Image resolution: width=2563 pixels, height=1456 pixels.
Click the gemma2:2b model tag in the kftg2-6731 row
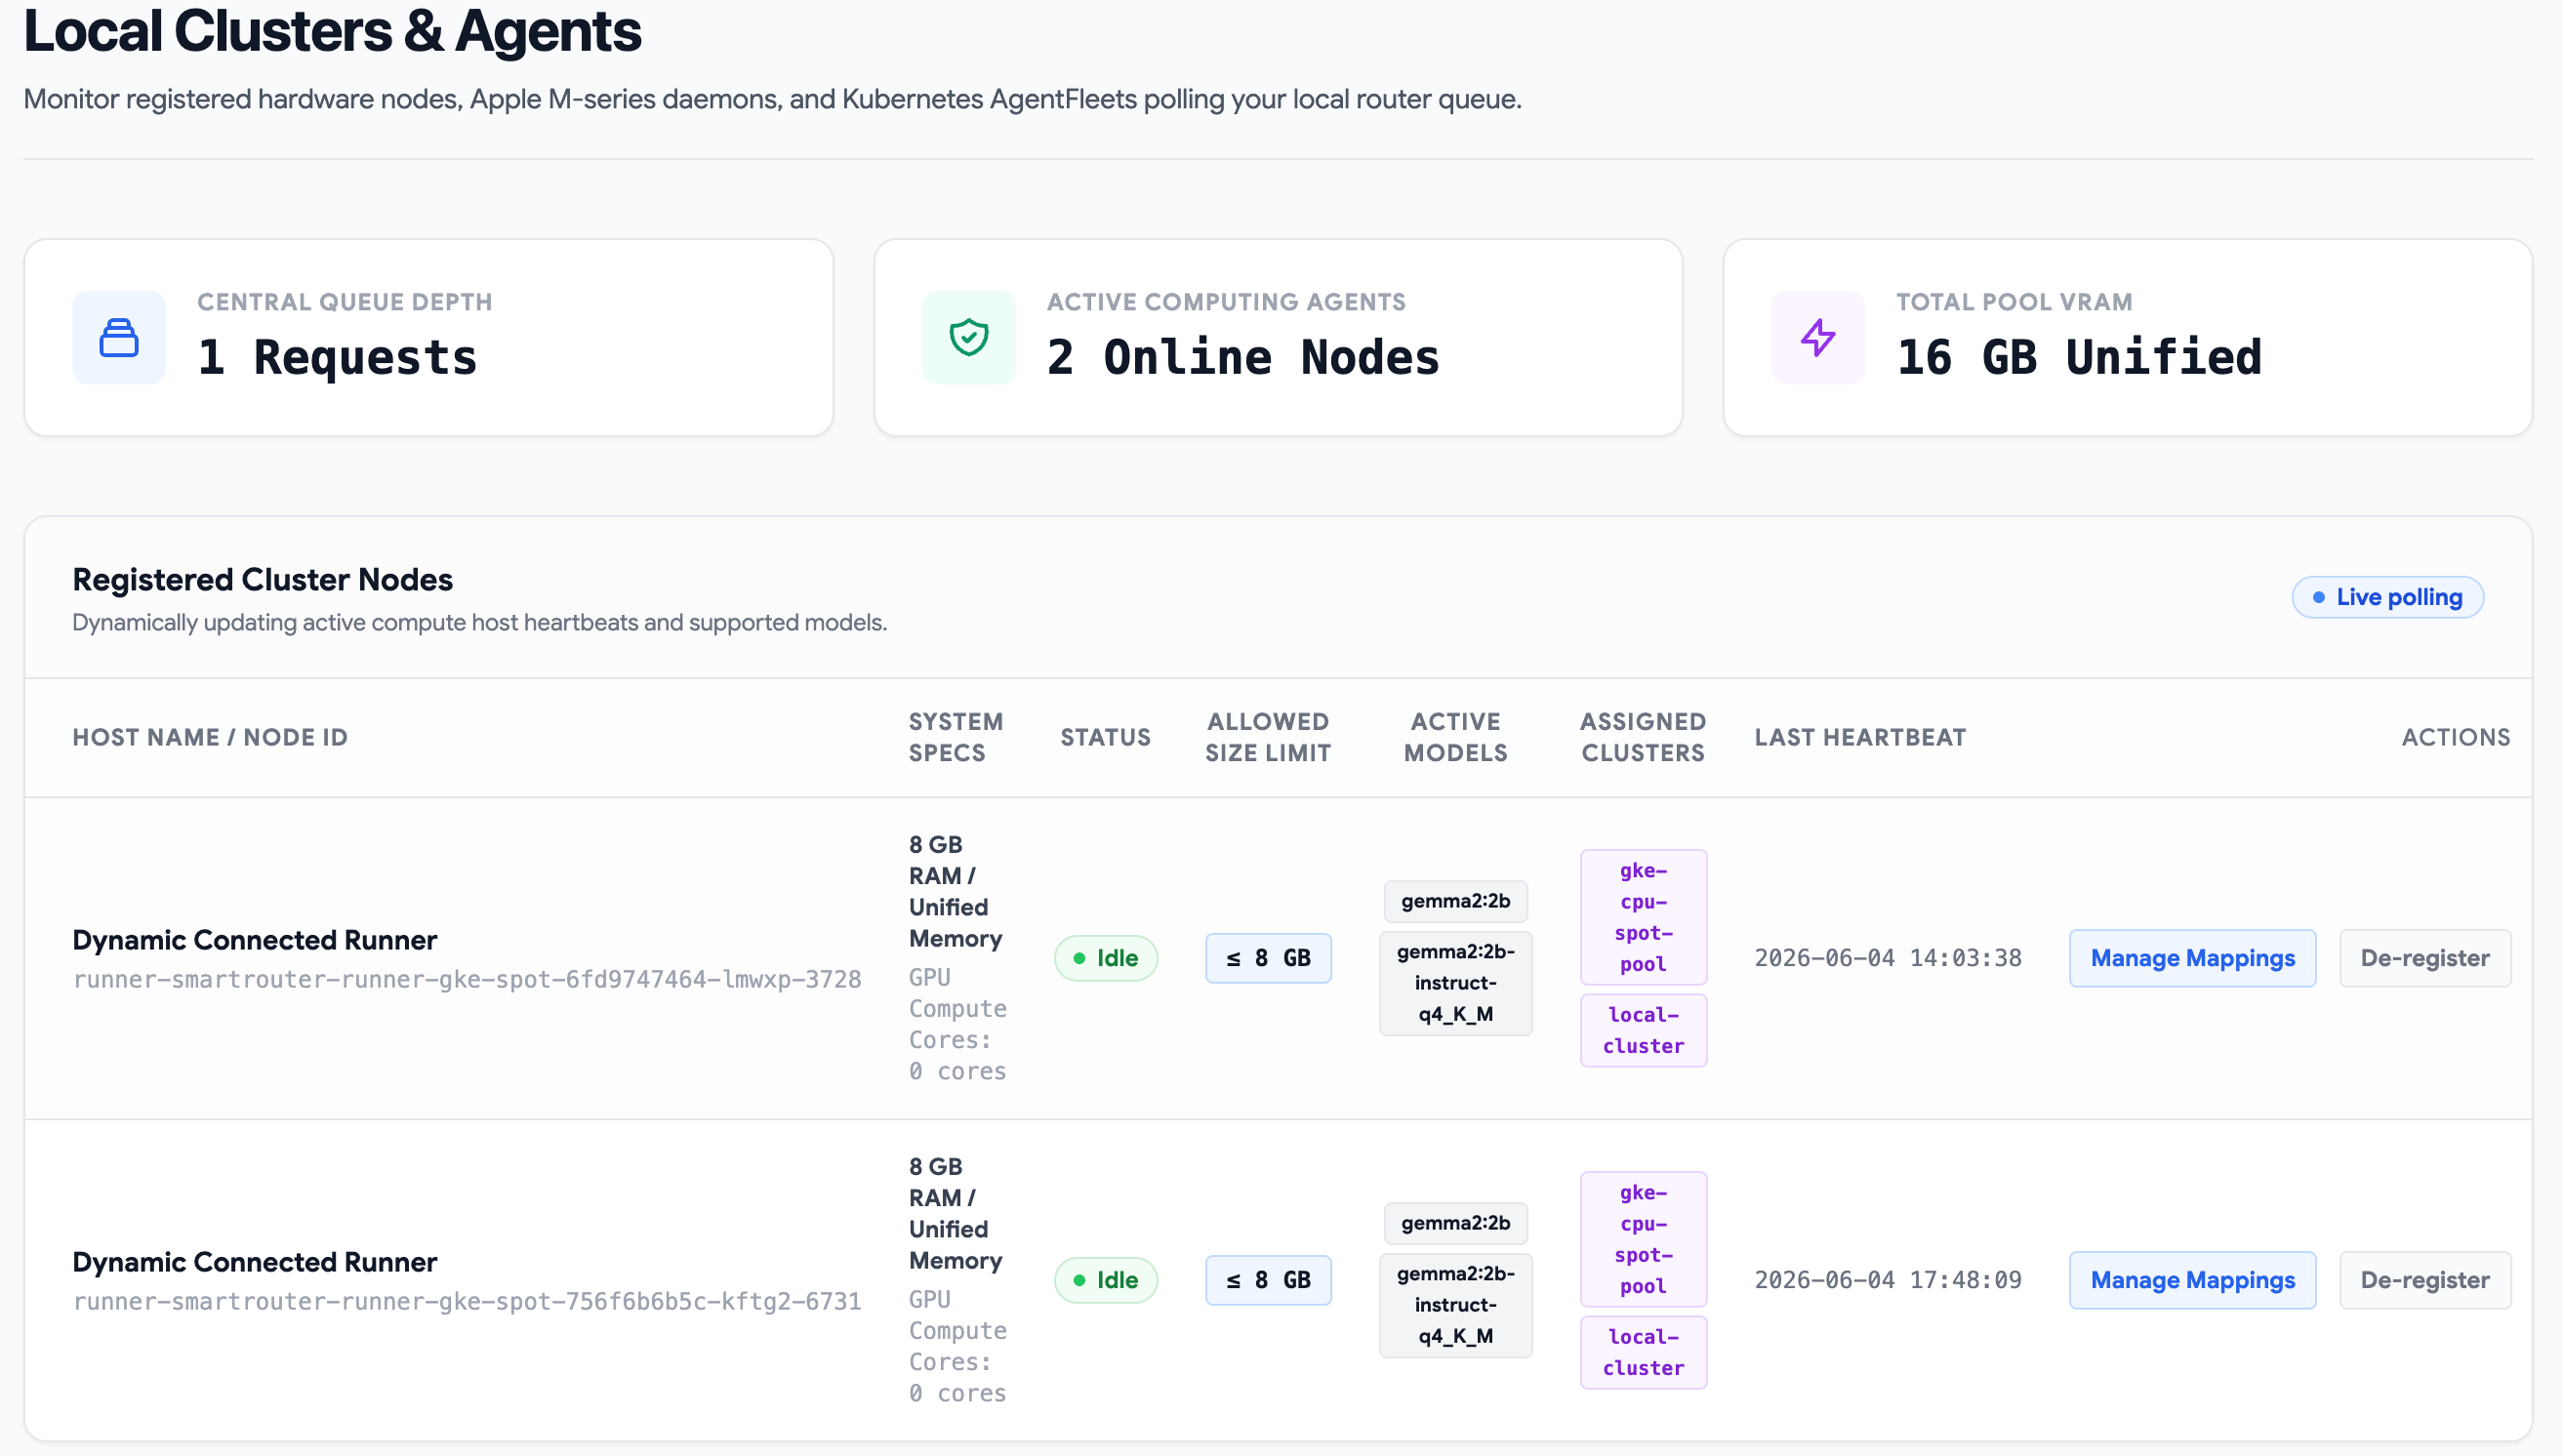tap(1455, 1223)
